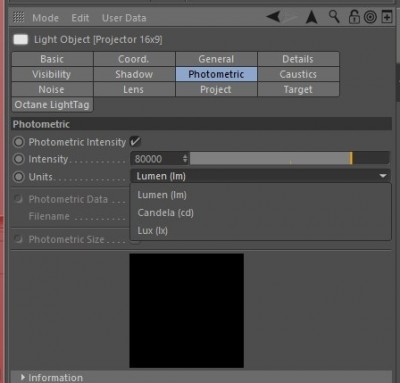Choose Candela (cd) from the list

165,213
